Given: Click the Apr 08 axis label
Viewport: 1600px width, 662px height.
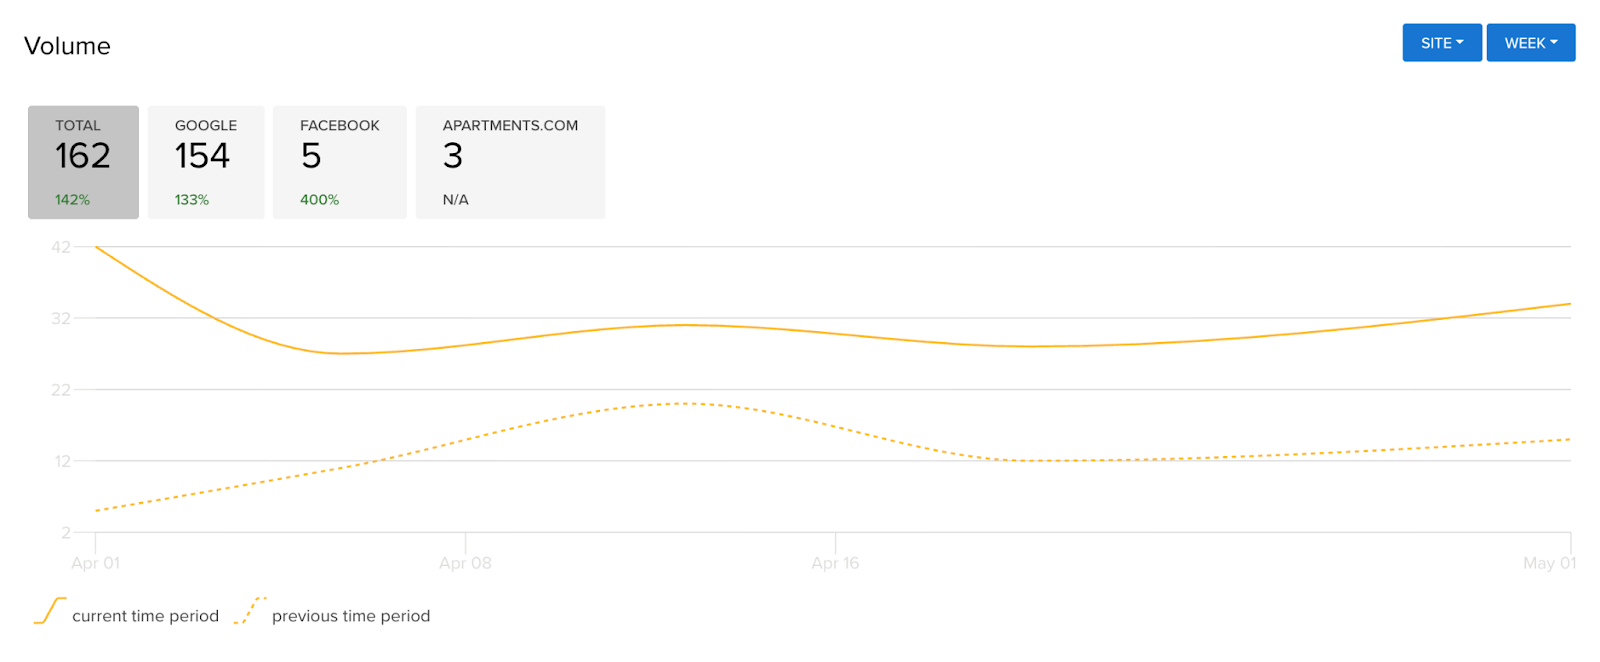Looking at the screenshot, I should 465,563.
